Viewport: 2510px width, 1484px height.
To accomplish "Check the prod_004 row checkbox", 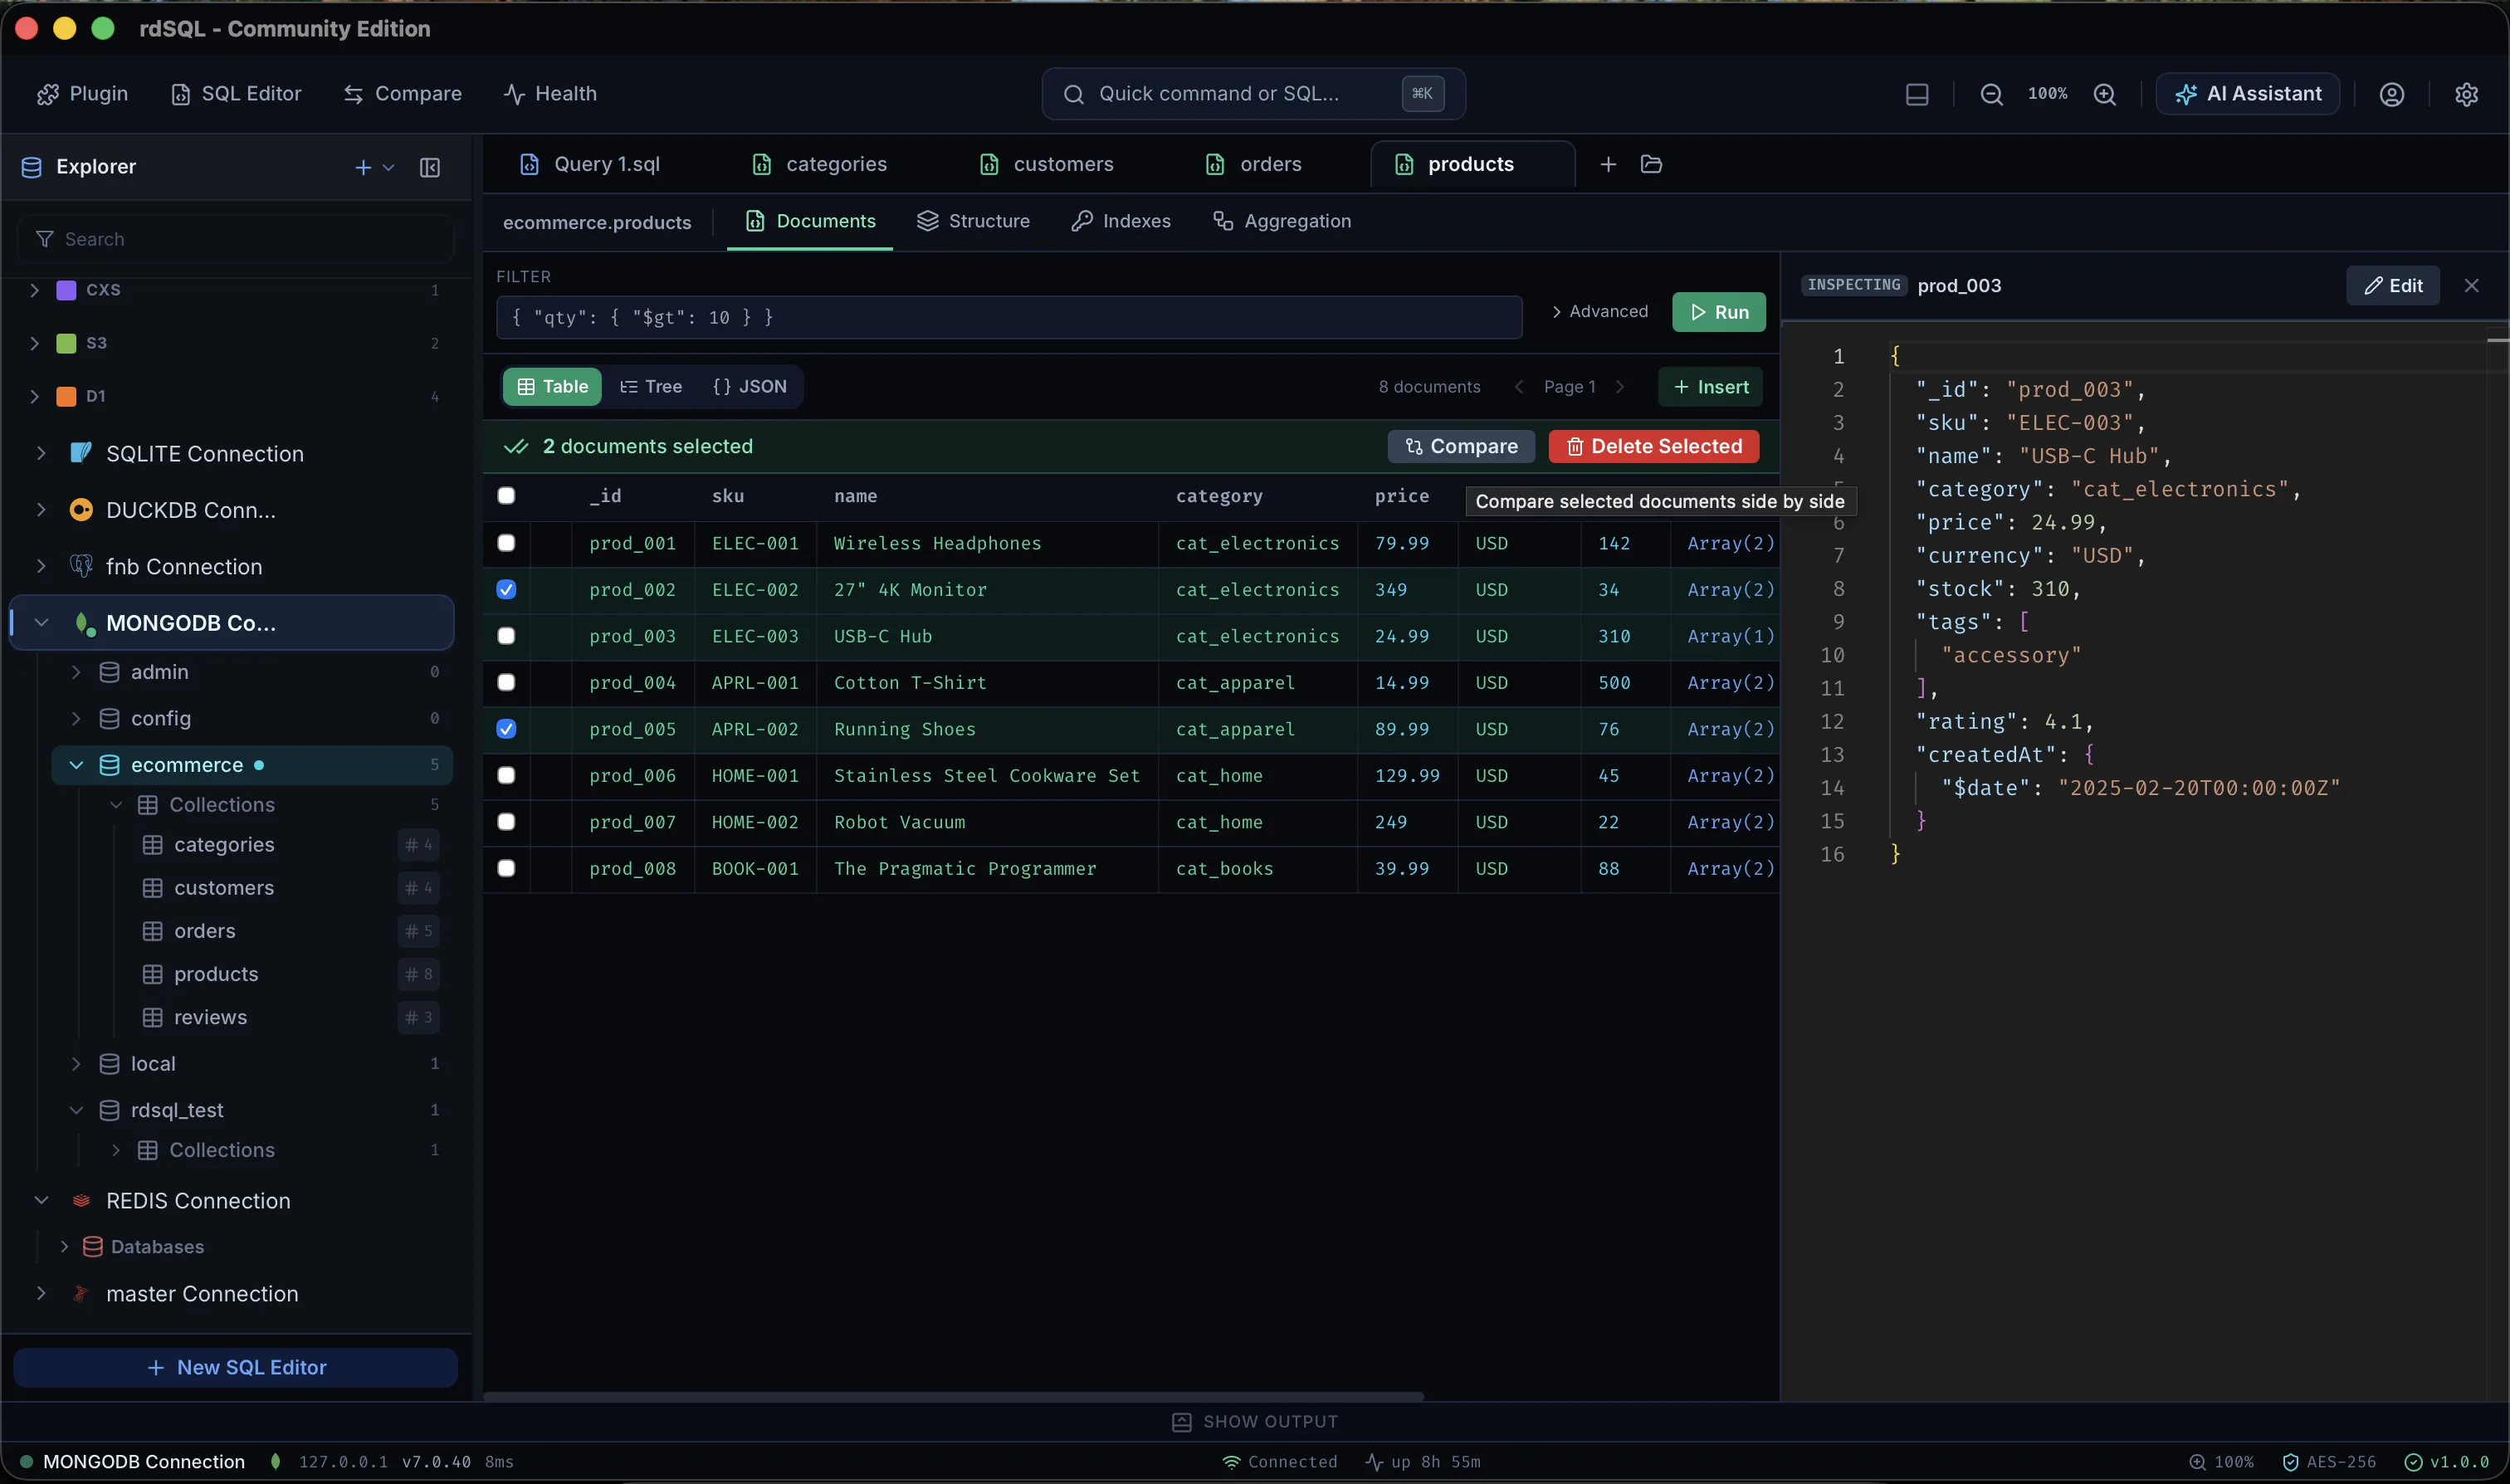I will tap(506, 682).
